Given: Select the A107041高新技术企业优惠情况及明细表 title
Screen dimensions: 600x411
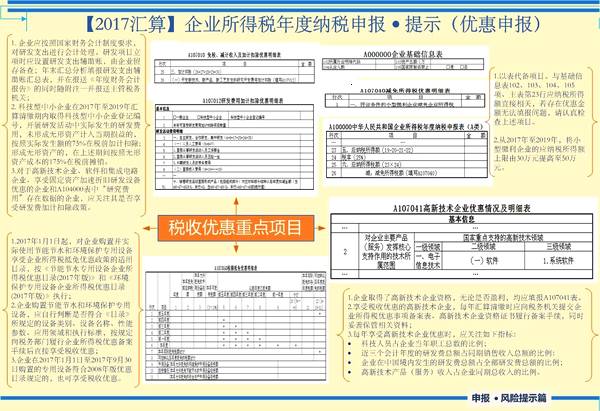Looking at the screenshot, I should [x=461, y=208].
